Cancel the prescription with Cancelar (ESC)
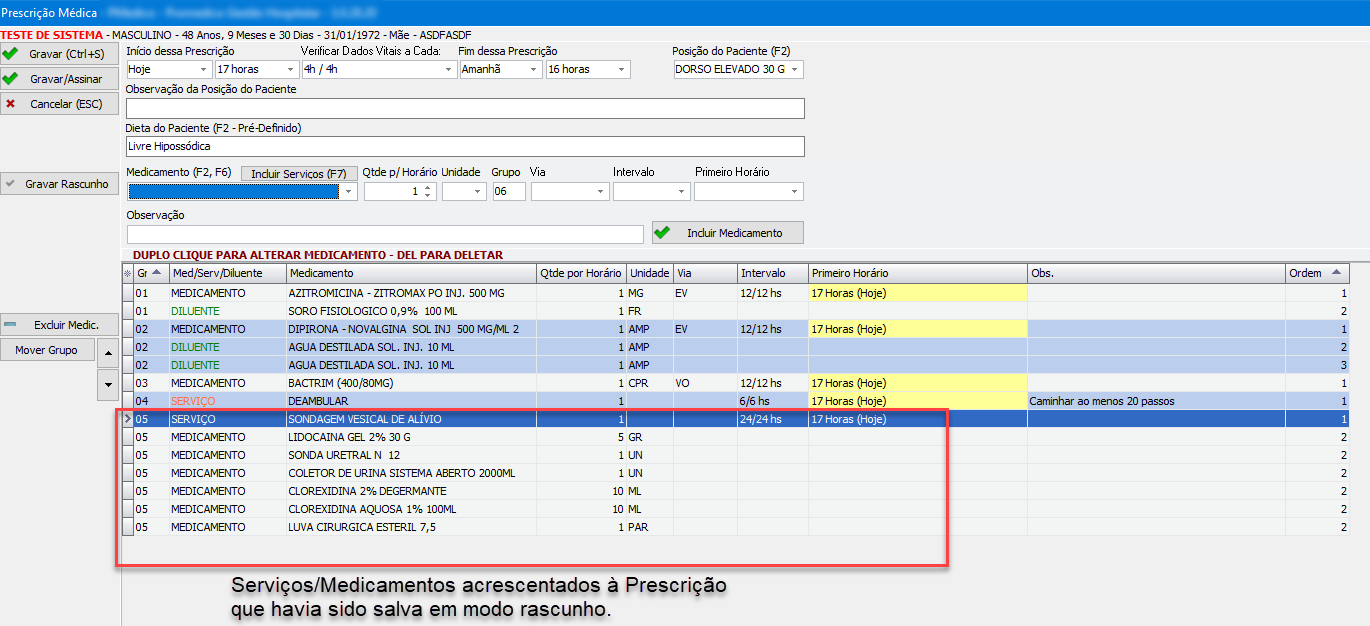Viewport: 1370px width, 626px height. click(60, 103)
